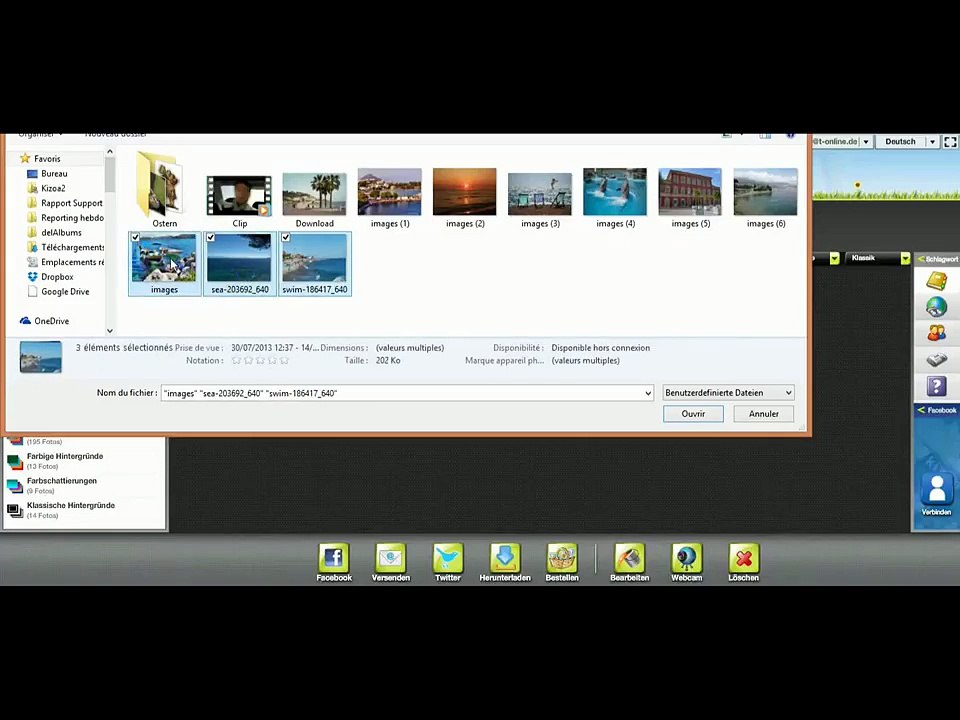Select Emplacements récents entry in sidebar
This screenshot has height=720, width=960.
click(x=66, y=262)
